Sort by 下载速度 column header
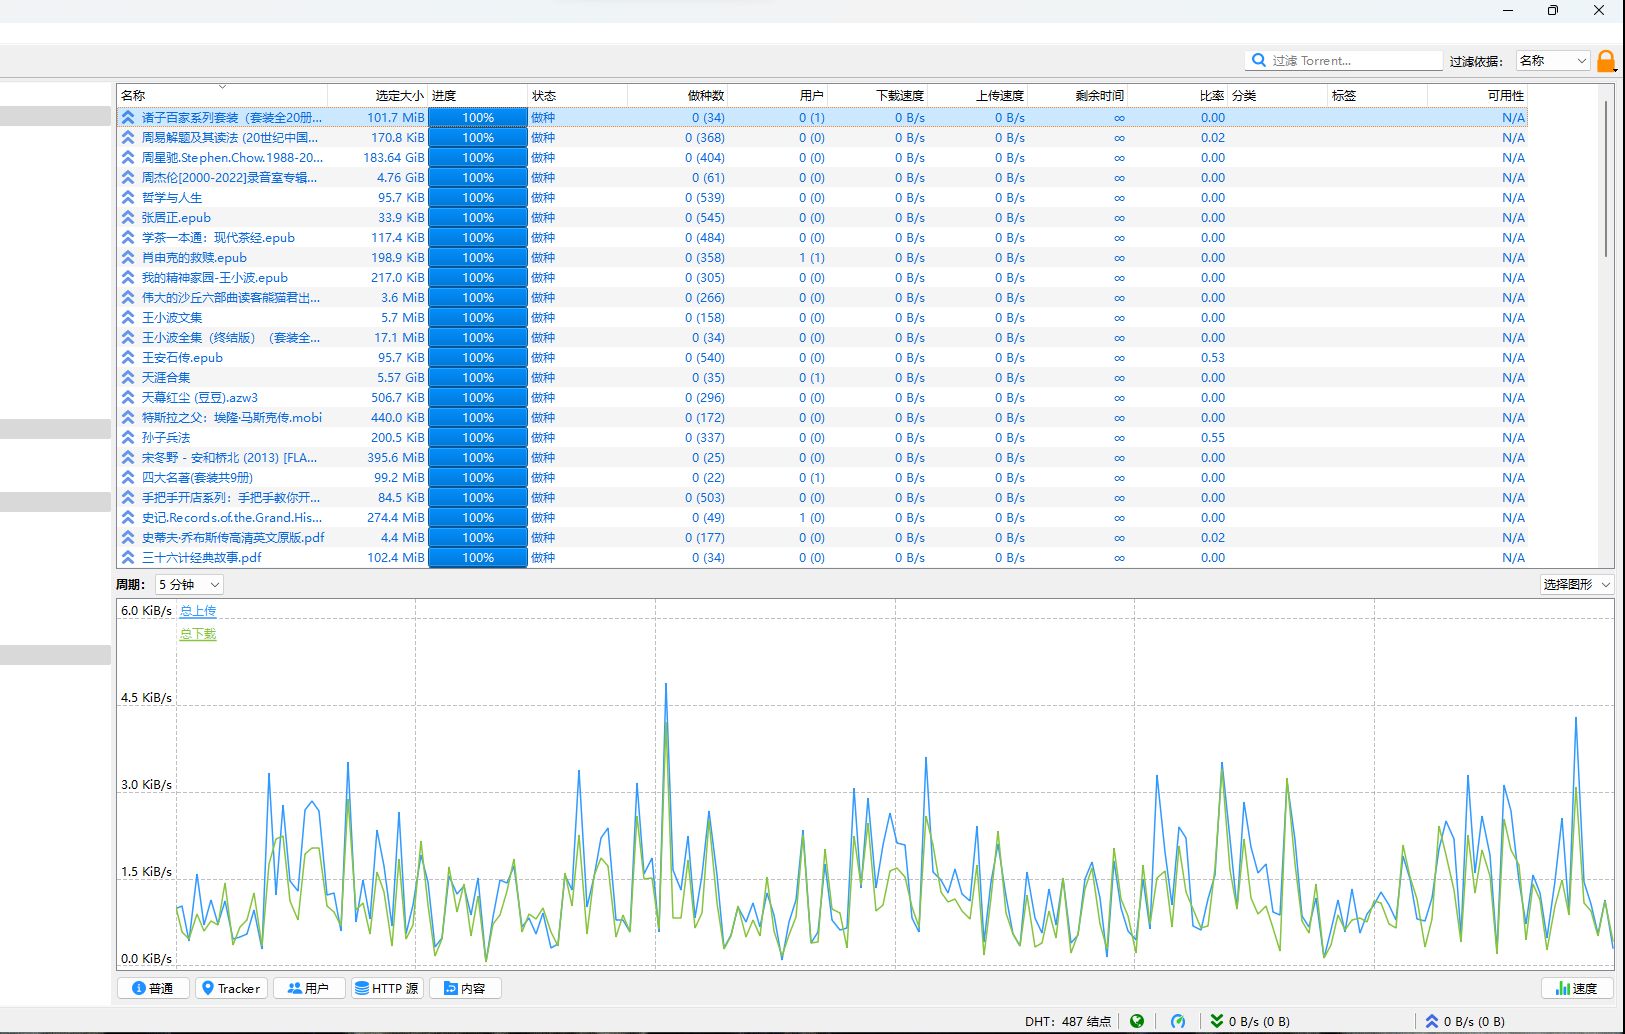 (x=878, y=95)
